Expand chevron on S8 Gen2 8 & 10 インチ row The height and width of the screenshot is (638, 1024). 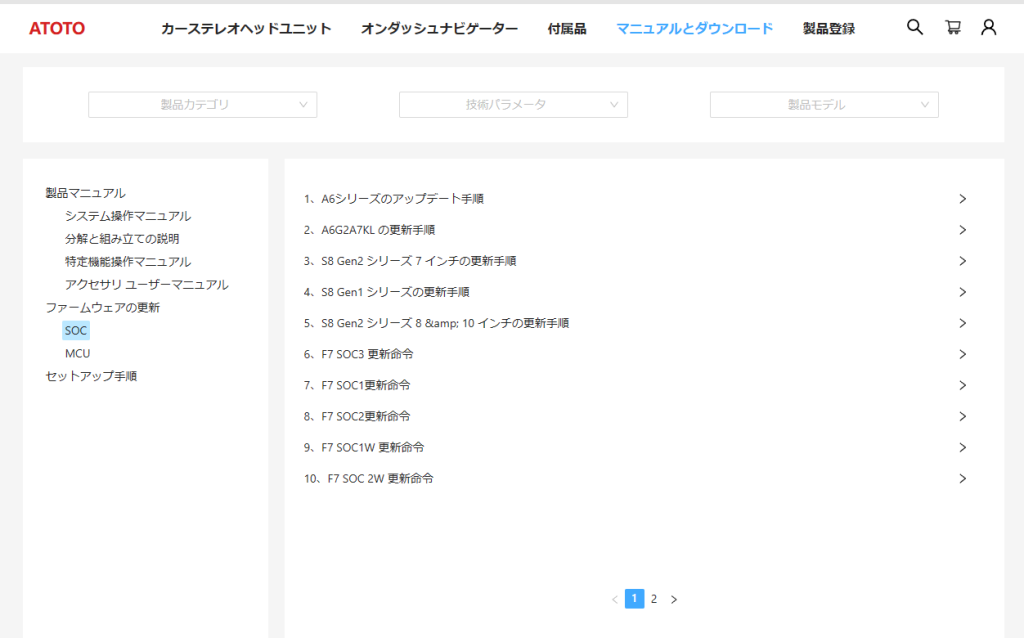(x=963, y=323)
